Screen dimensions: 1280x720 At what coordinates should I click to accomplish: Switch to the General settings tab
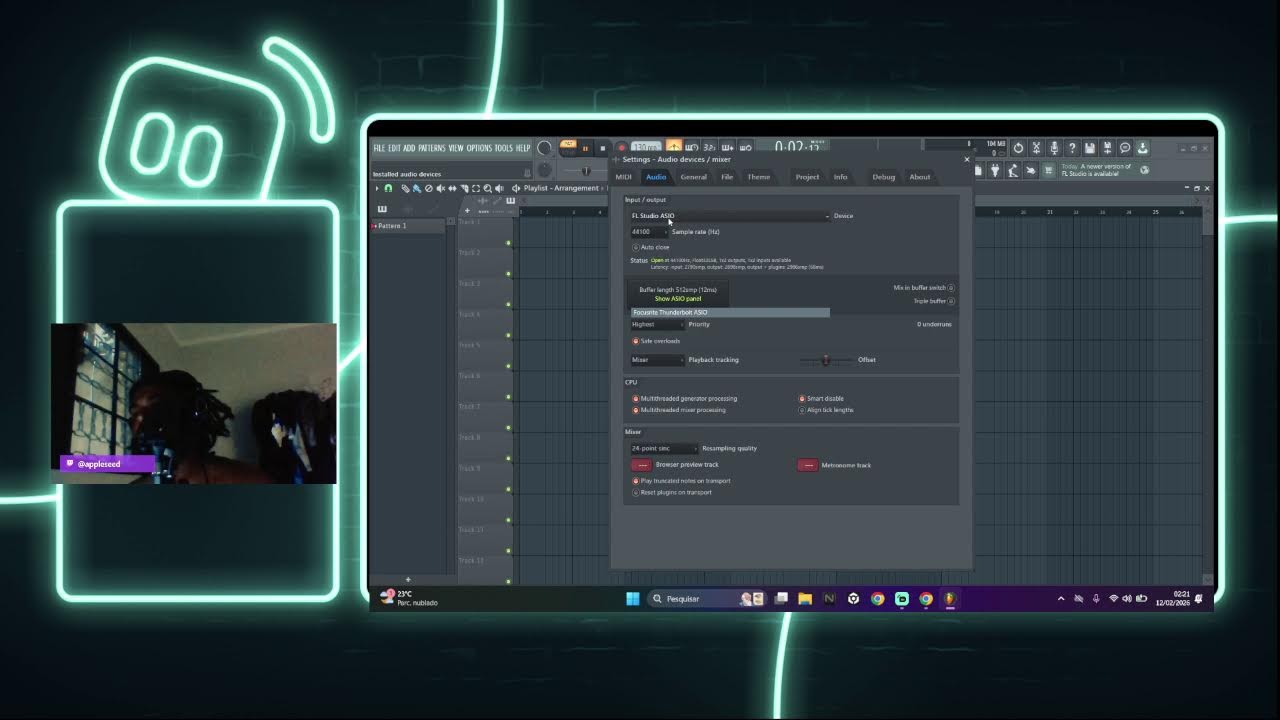(x=693, y=177)
